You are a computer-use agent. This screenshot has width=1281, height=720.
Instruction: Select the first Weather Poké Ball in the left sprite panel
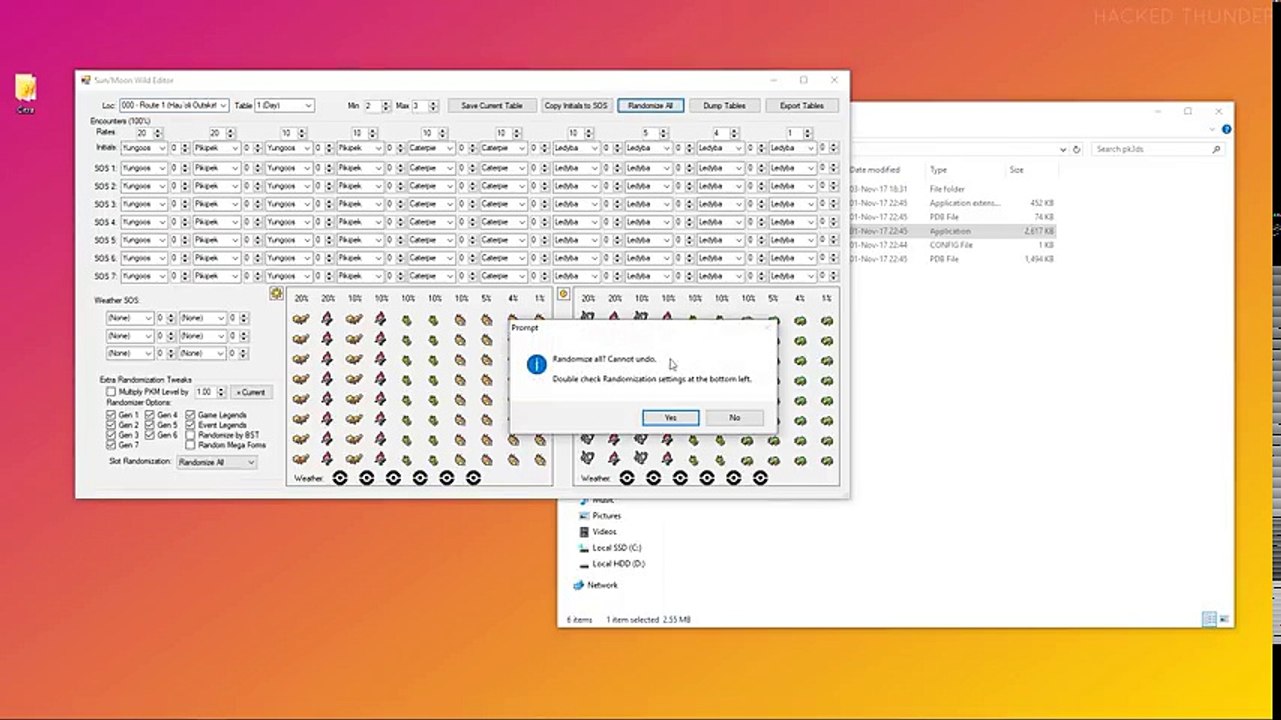coord(339,478)
